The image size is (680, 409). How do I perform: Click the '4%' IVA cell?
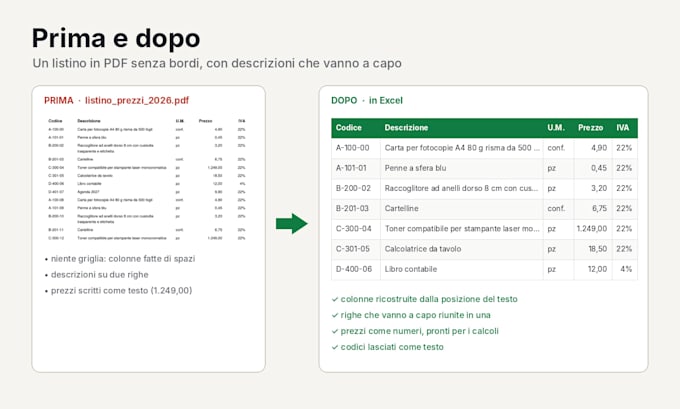click(x=626, y=269)
